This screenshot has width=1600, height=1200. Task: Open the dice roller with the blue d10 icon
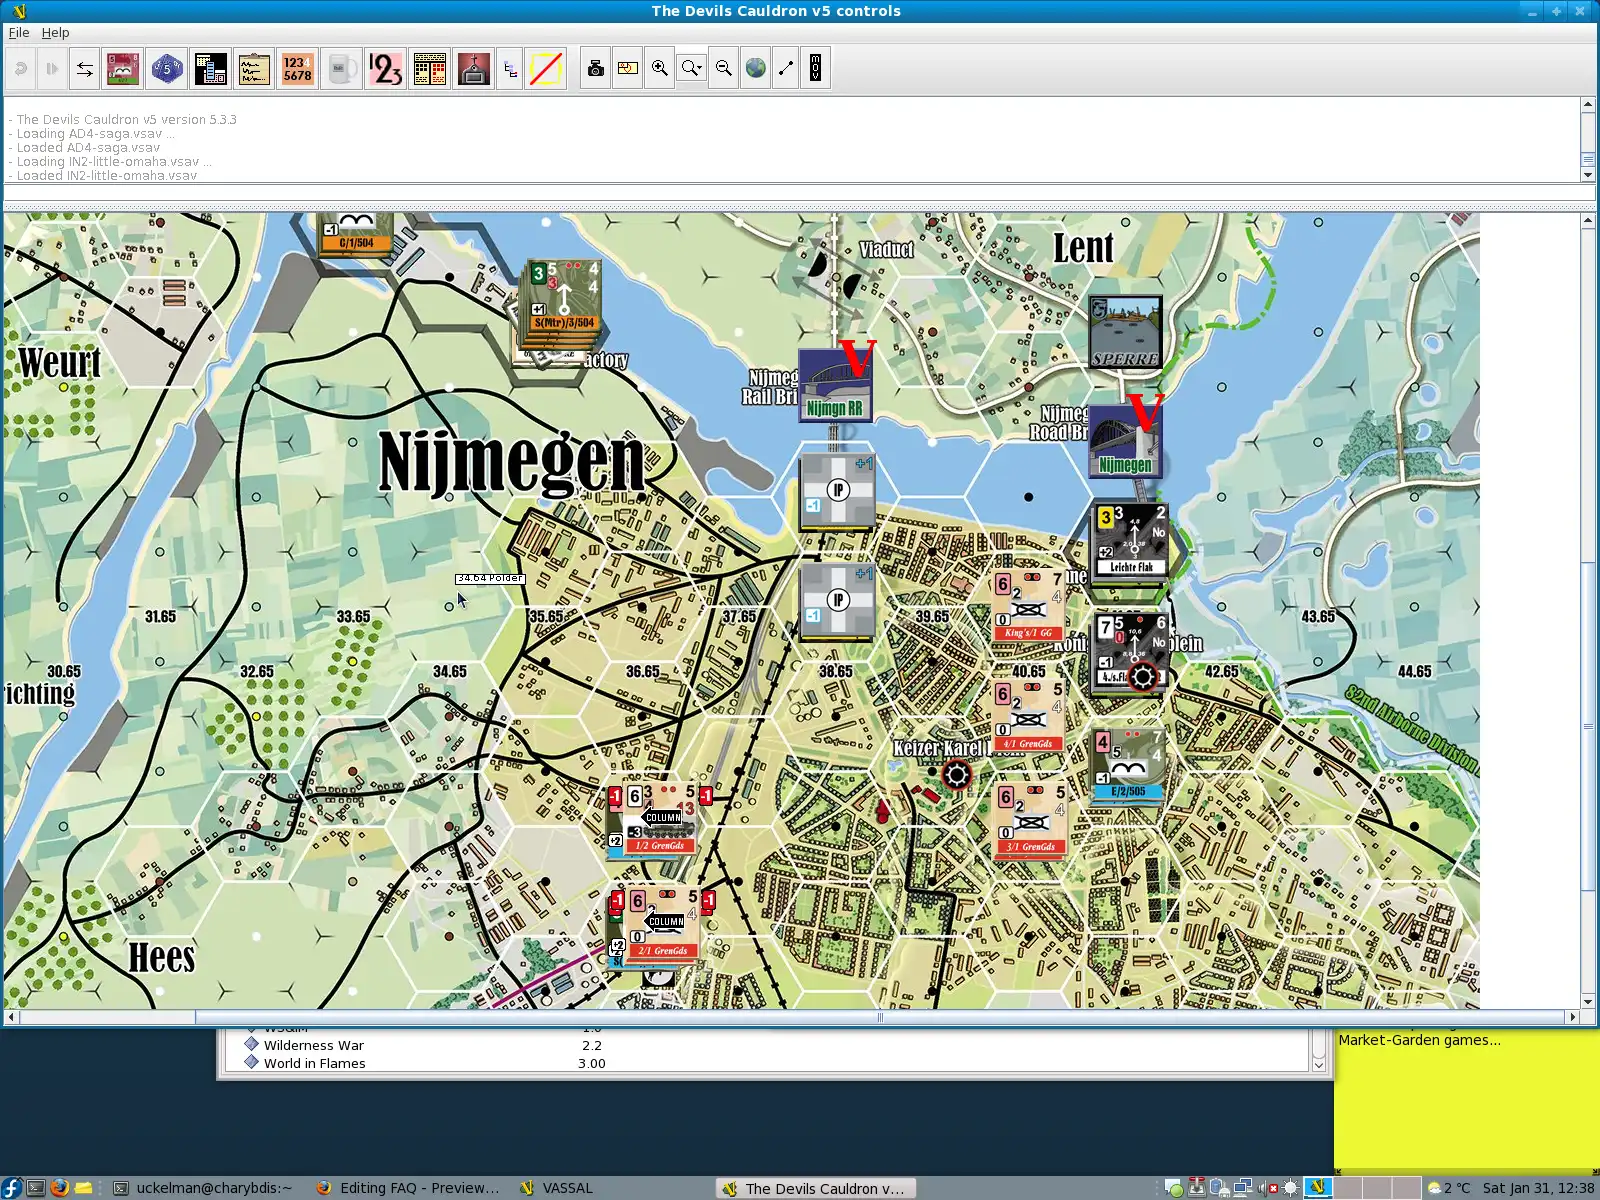[165, 68]
